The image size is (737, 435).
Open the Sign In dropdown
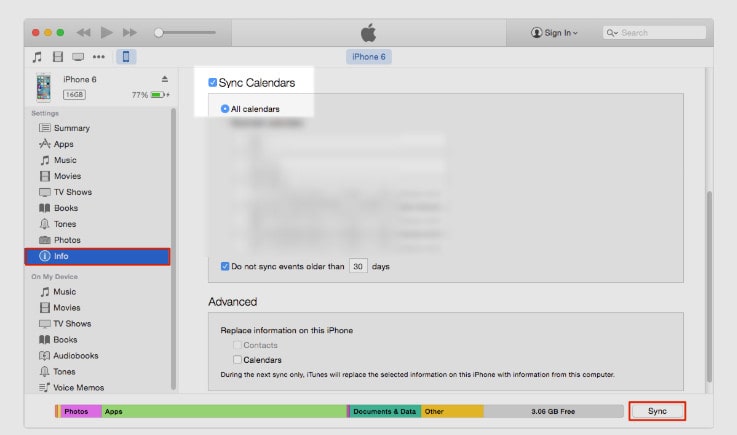pyautogui.click(x=555, y=32)
